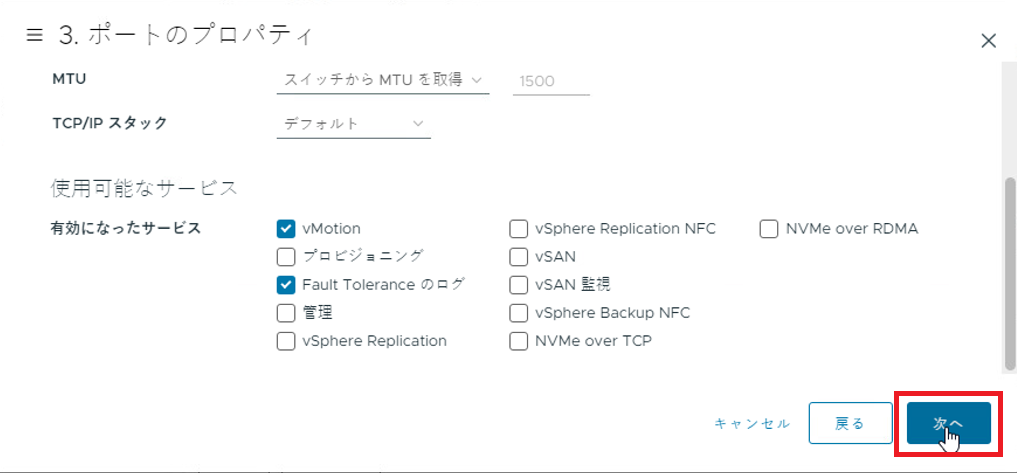
Task: Check the NVMe over RDMA checkbox
Action: [769, 229]
